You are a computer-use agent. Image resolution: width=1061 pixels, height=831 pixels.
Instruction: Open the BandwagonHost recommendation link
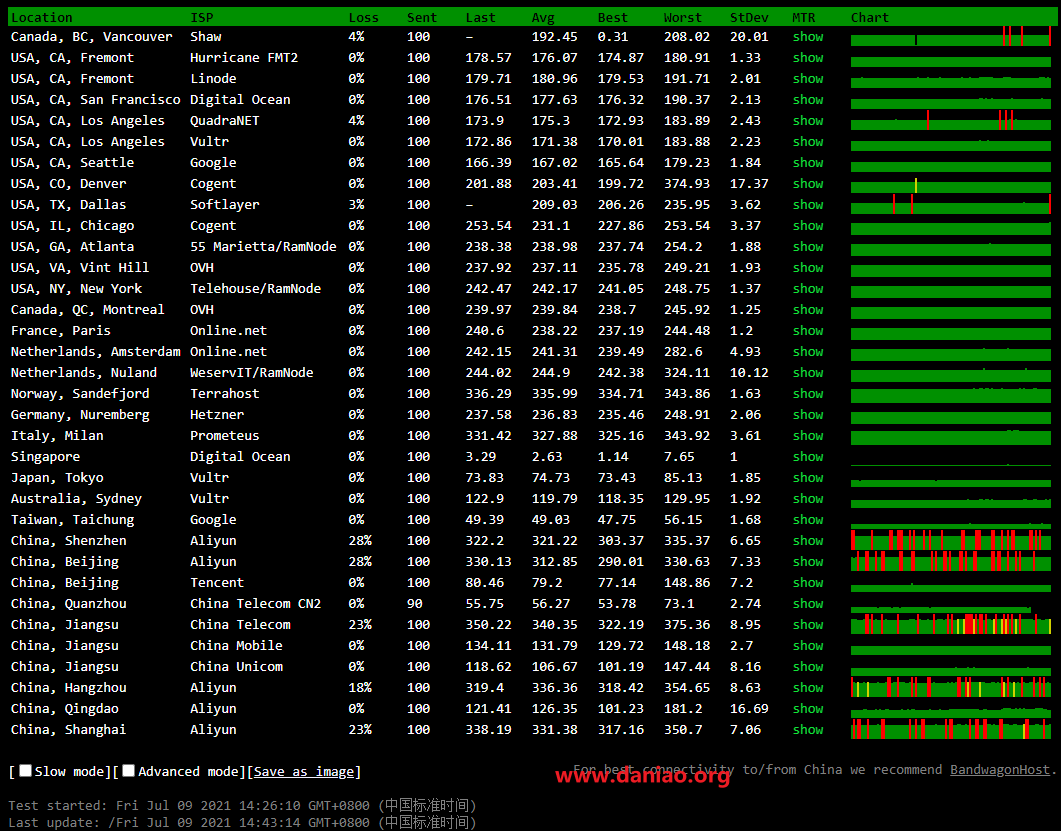[999, 769]
